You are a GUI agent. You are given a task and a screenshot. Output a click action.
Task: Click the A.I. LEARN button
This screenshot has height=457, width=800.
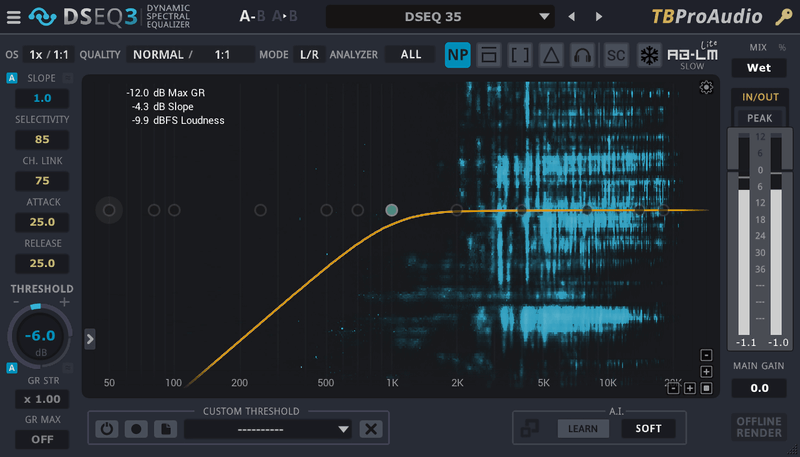(583, 428)
